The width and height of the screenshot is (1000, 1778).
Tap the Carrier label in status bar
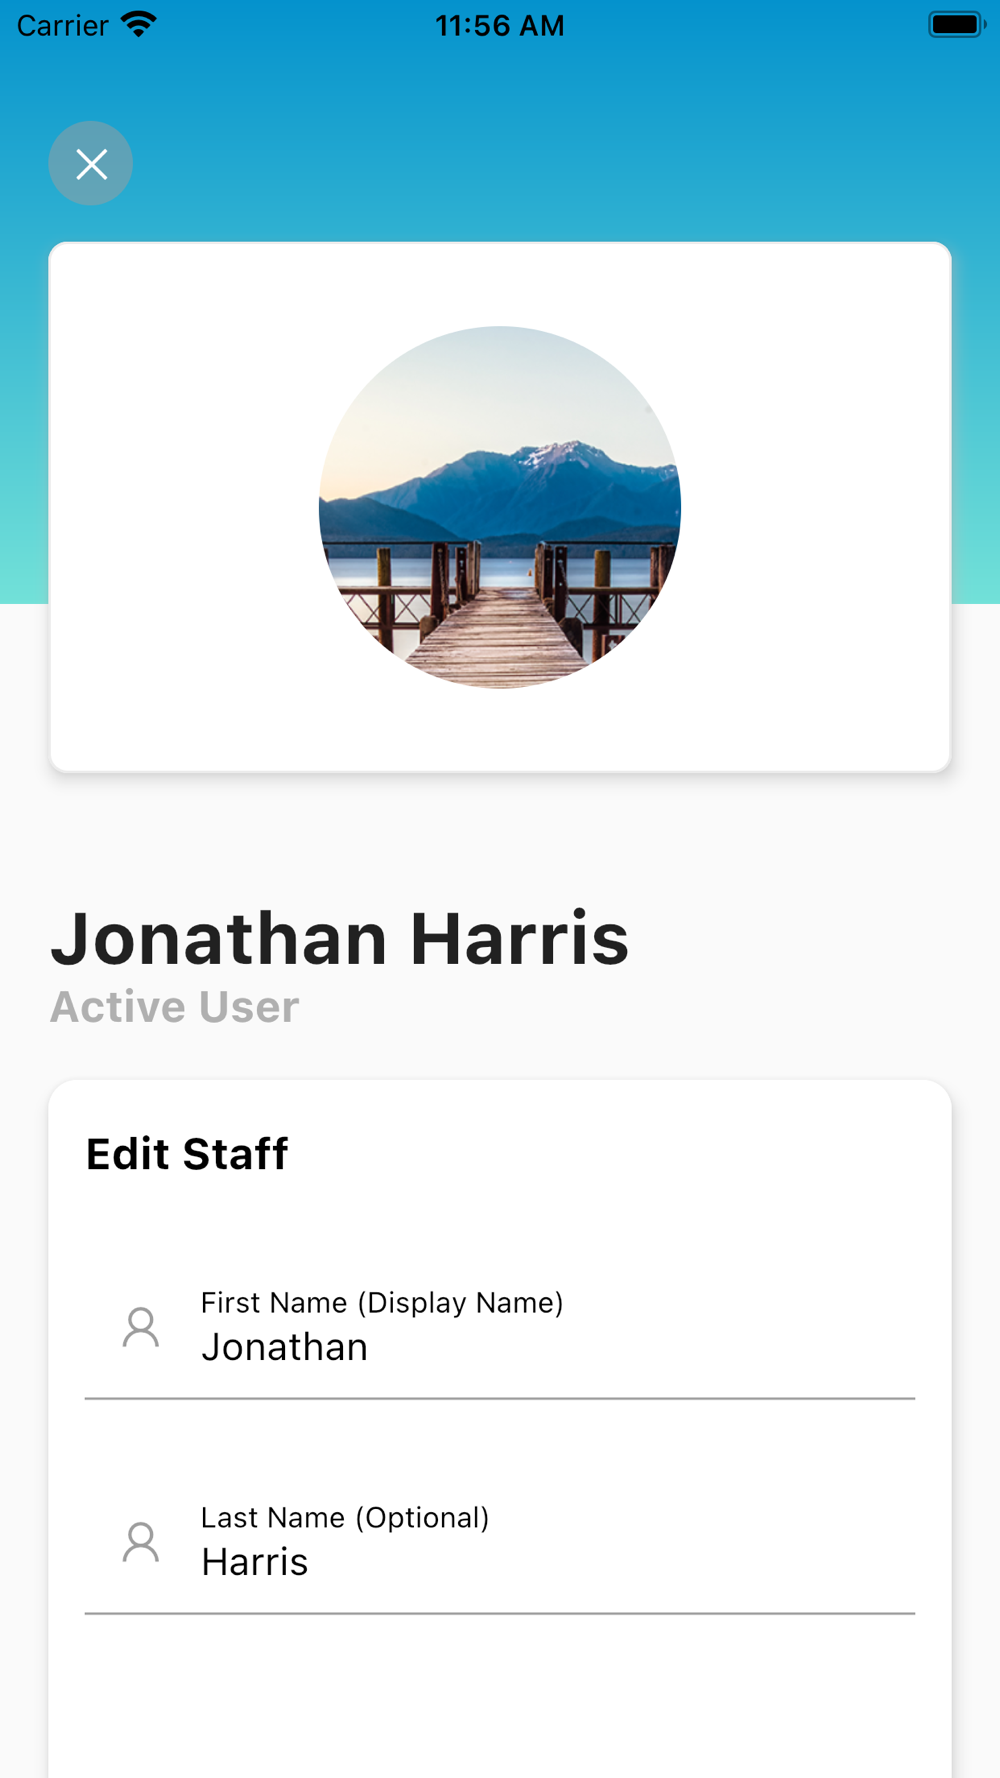62,25
